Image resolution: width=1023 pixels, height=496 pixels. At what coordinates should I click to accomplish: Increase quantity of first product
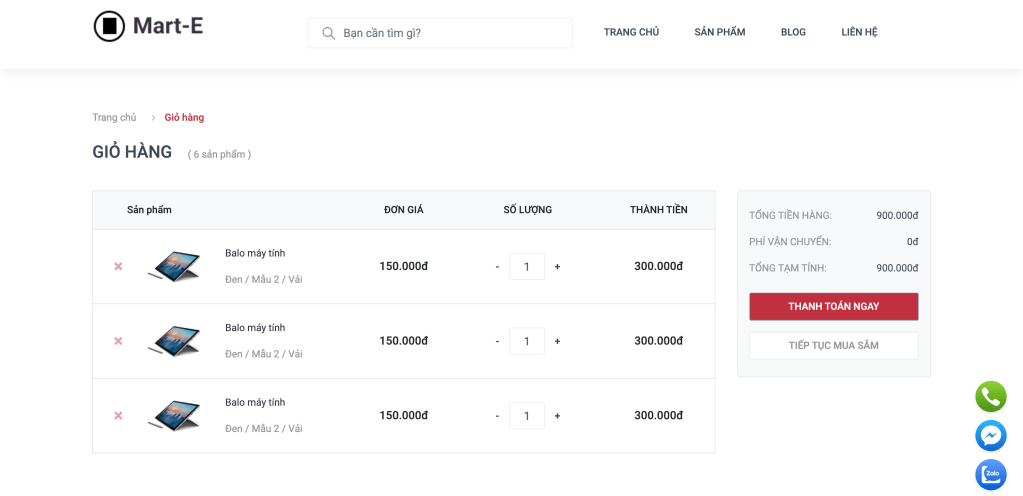(557, 267)
